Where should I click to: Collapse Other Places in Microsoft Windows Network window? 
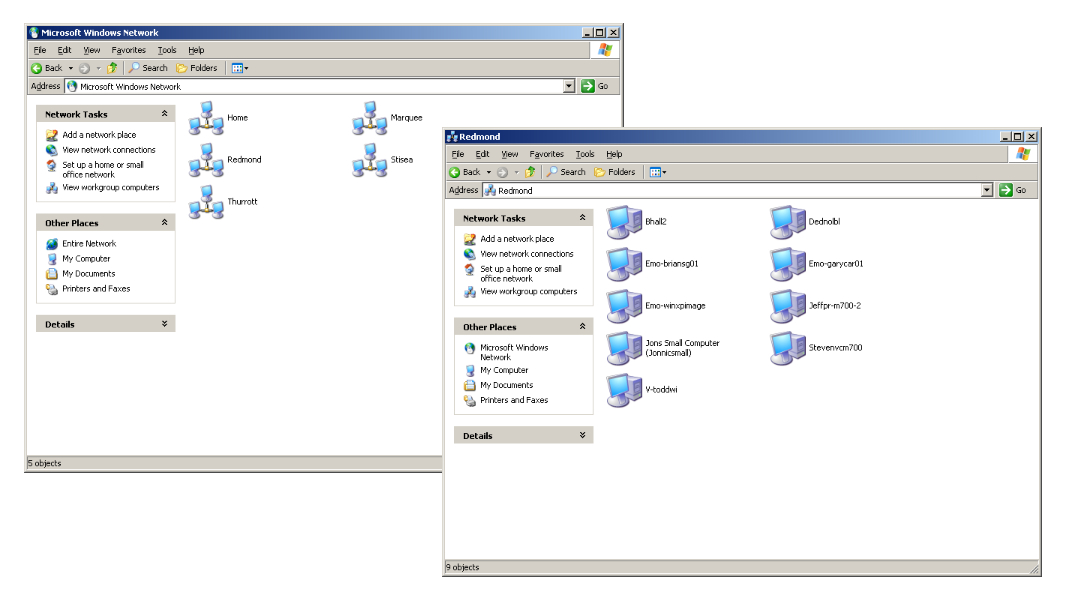[x=164, y=223]
